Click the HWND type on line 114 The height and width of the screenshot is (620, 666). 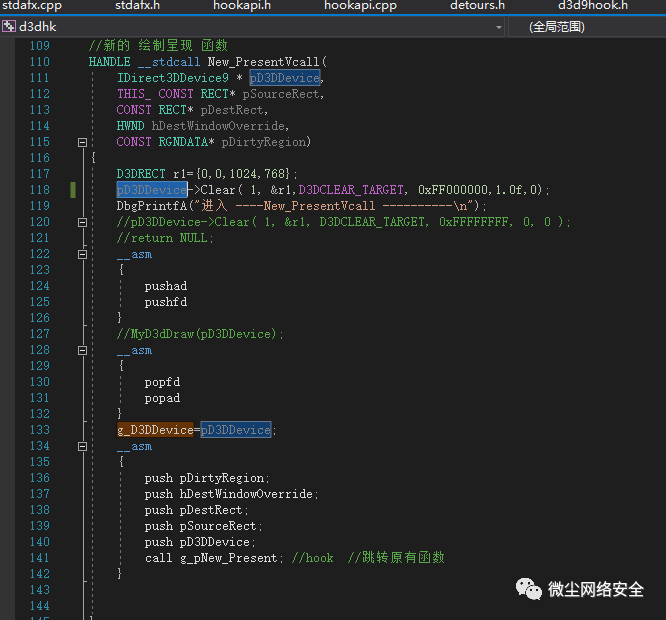click(130, 126)
